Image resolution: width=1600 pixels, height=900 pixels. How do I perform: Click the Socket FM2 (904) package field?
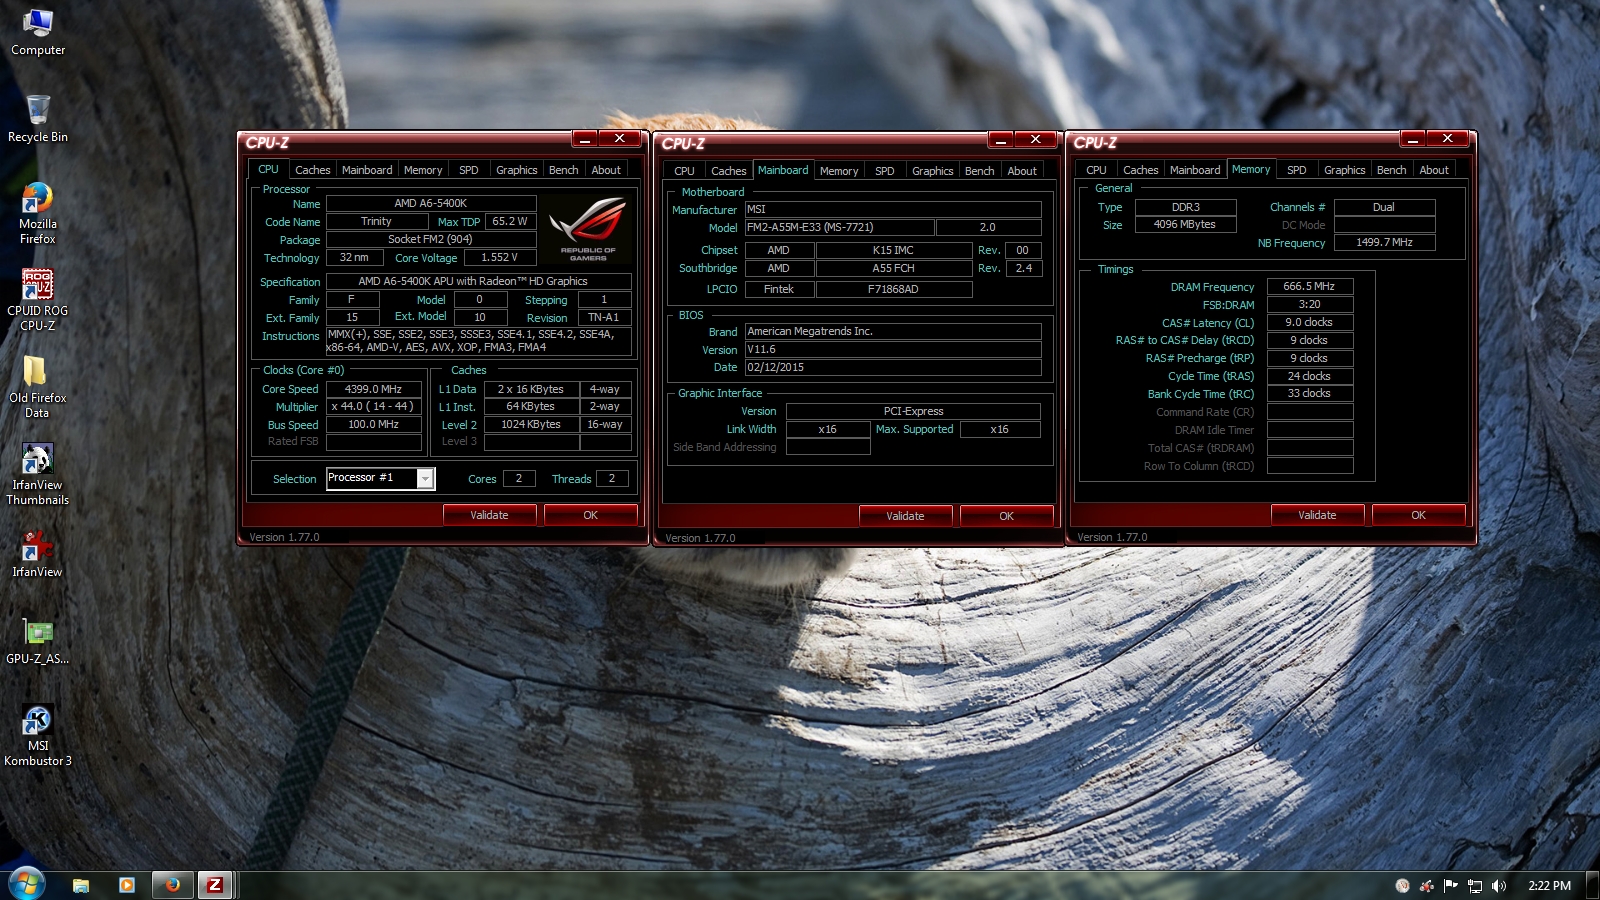(431, 239)
